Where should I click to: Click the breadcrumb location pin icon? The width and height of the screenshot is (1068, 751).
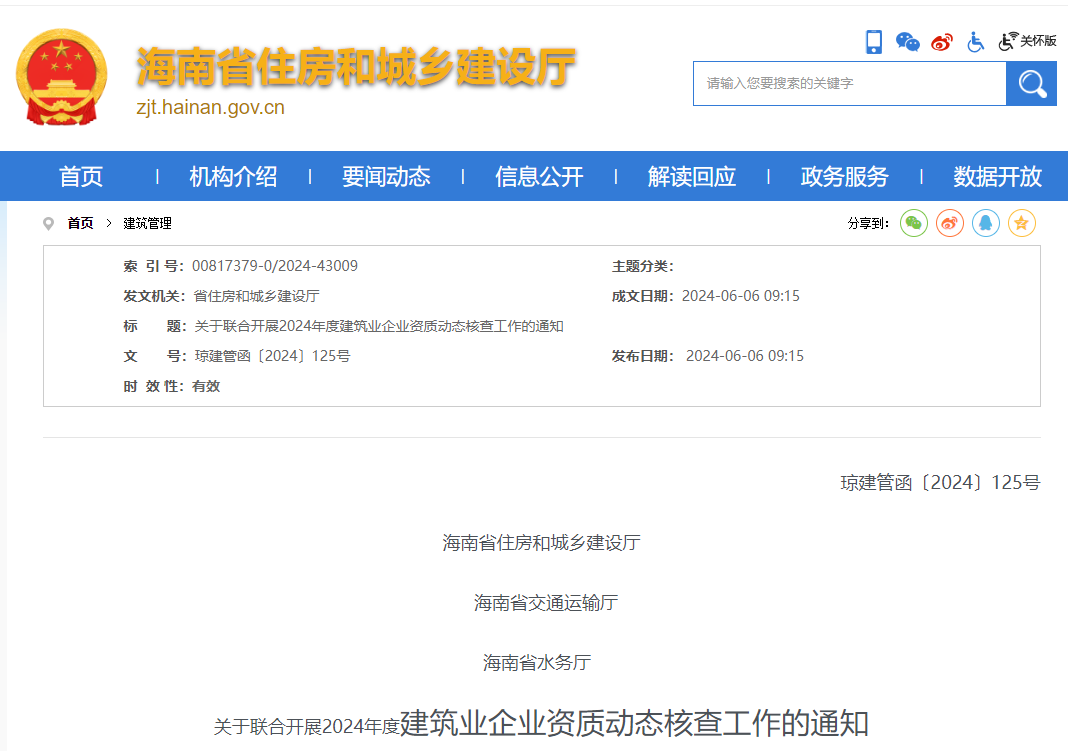[48, 223]
